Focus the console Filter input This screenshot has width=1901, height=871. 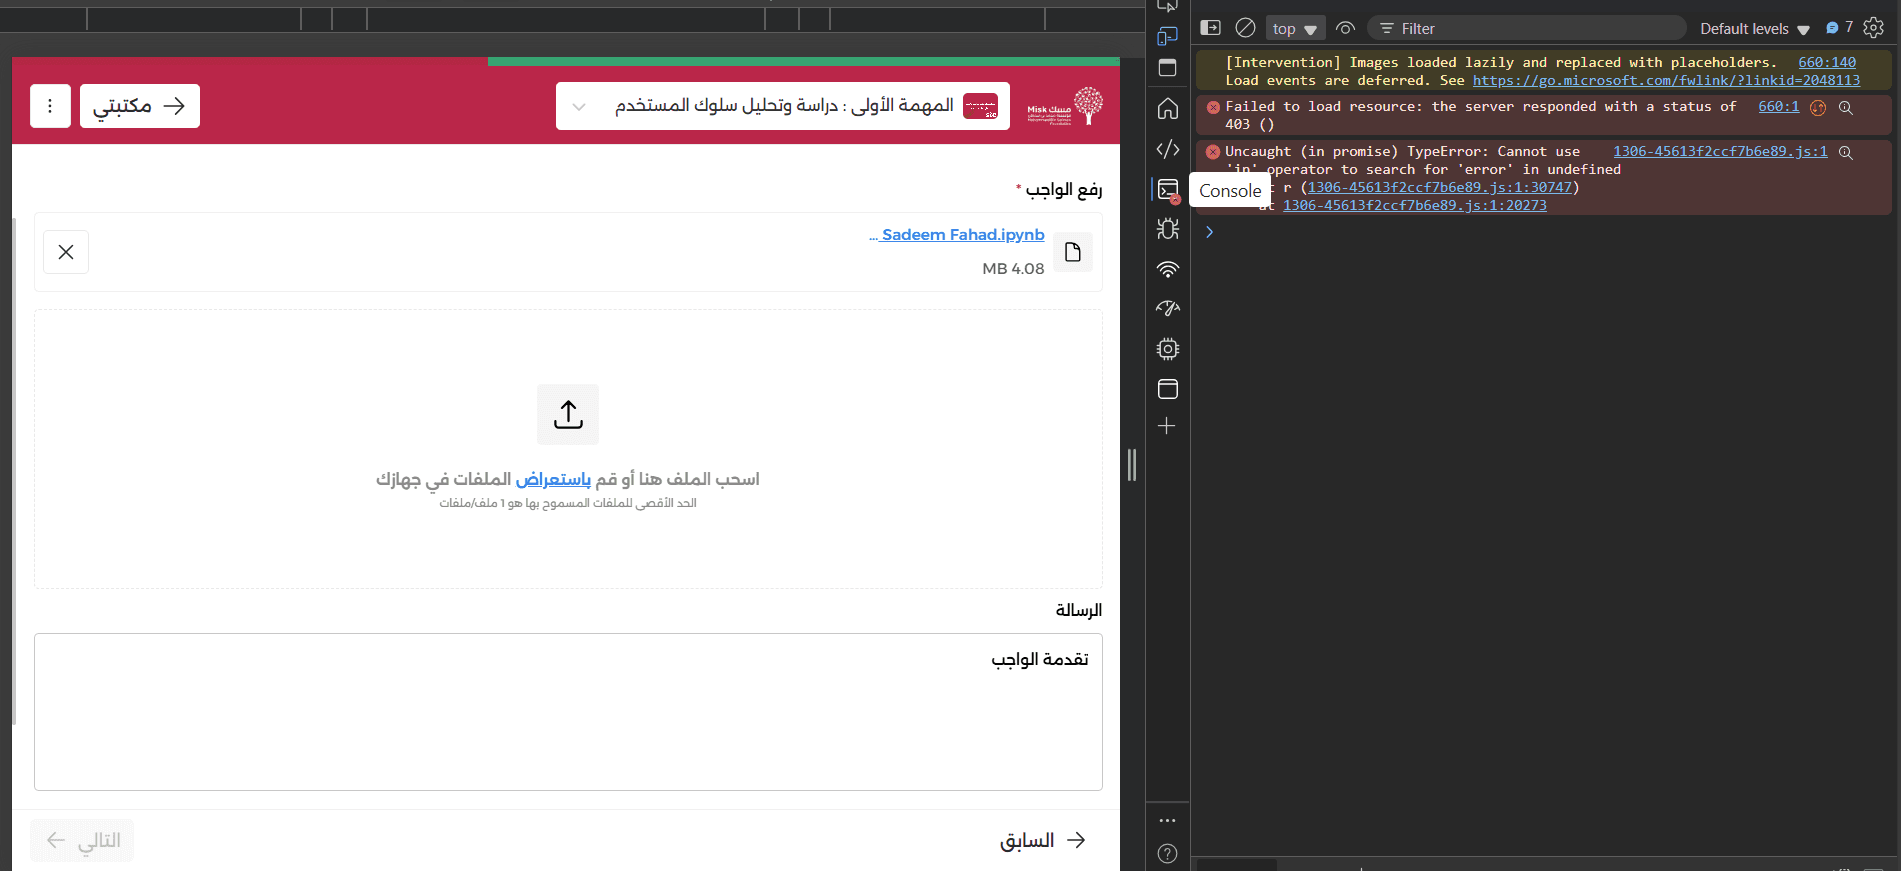tap(1526, 28)
